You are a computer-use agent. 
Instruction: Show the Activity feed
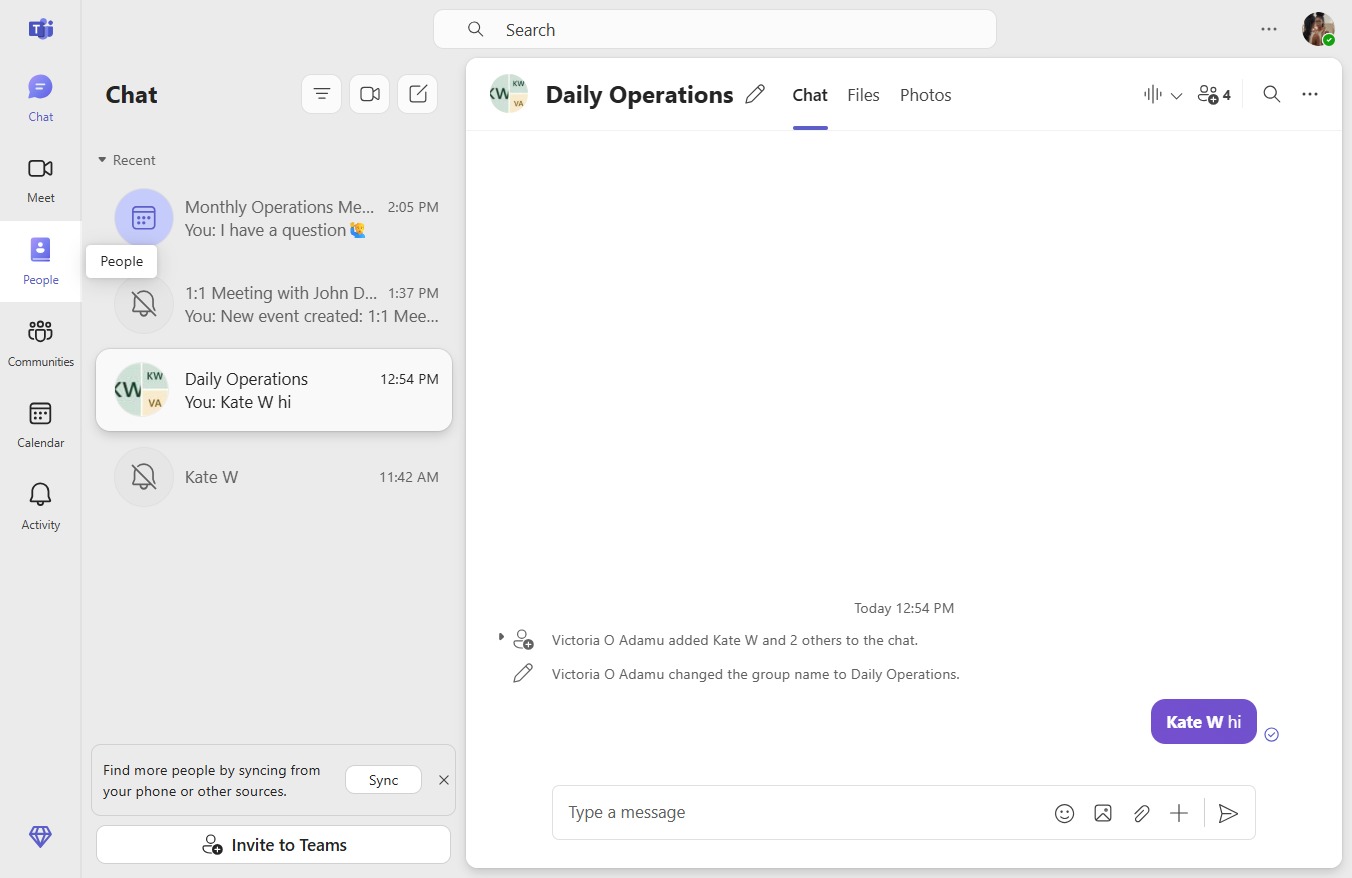click(40, 507)
